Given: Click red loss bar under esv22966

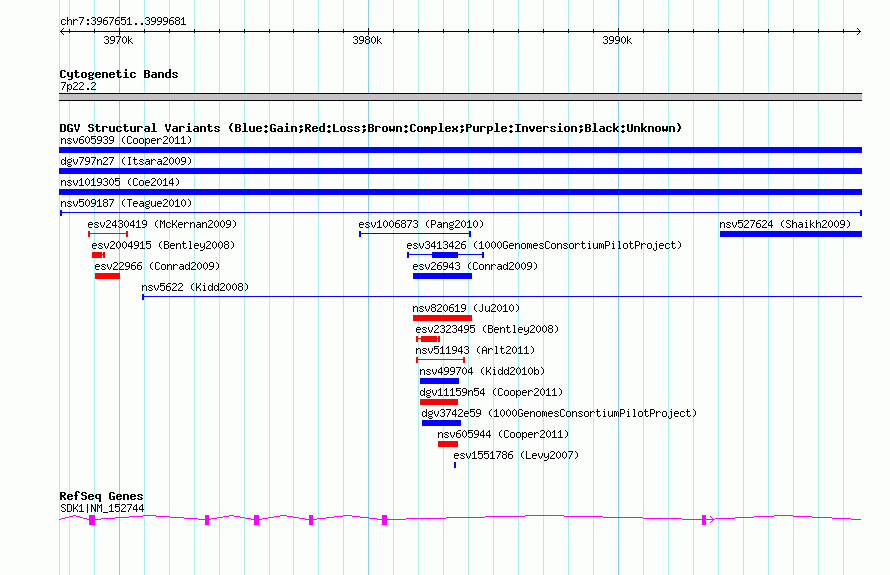Looking at the screenshot, I should coord(107,276).
